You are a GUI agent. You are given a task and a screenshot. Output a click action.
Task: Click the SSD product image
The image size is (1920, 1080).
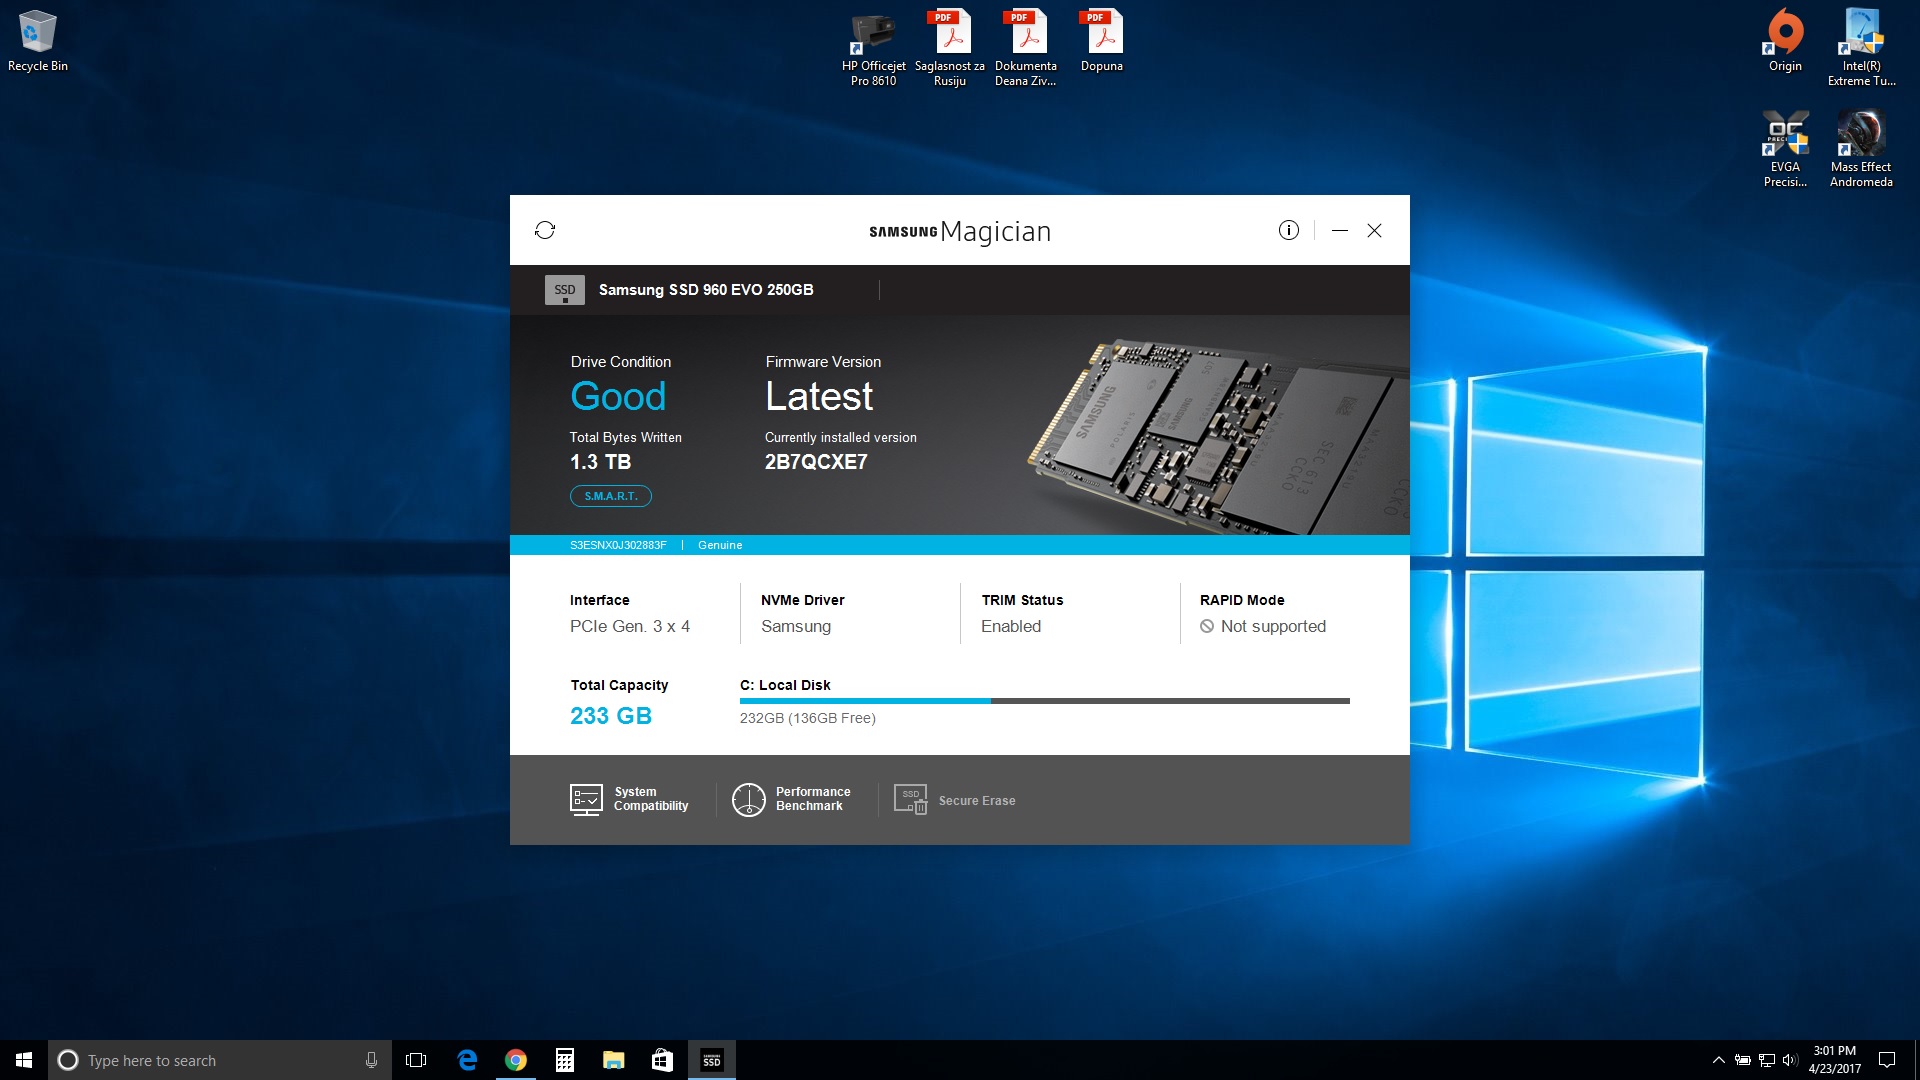(1218, 435)
